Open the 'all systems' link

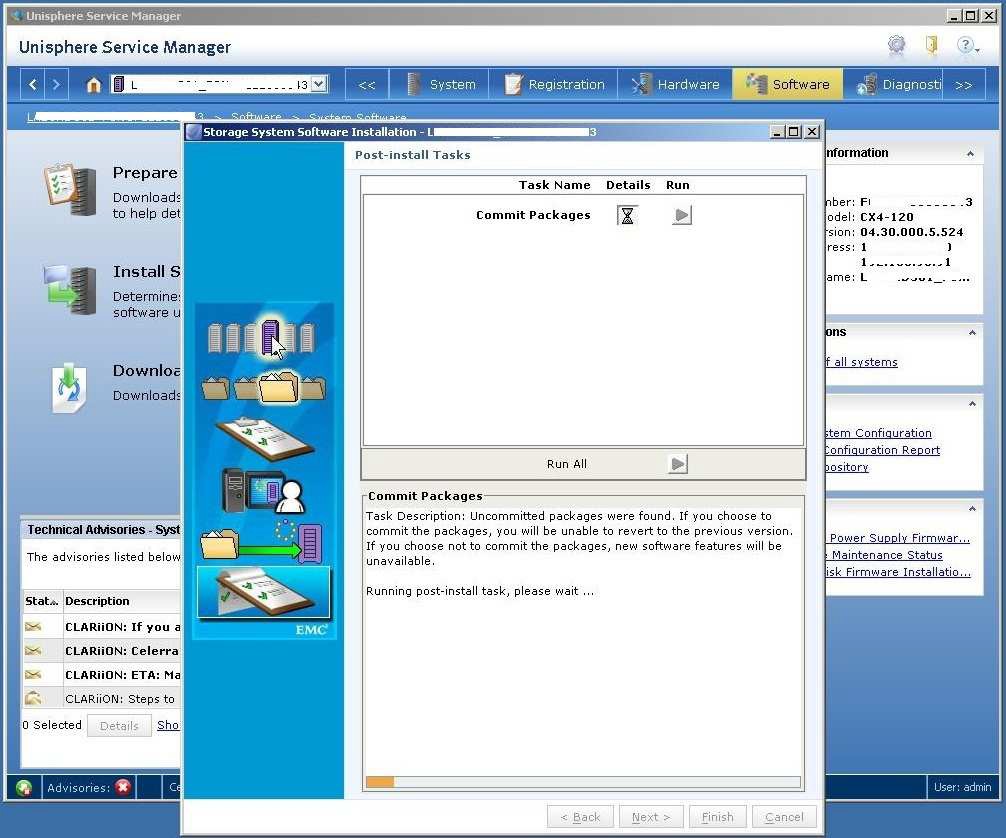tap(861, 362)
